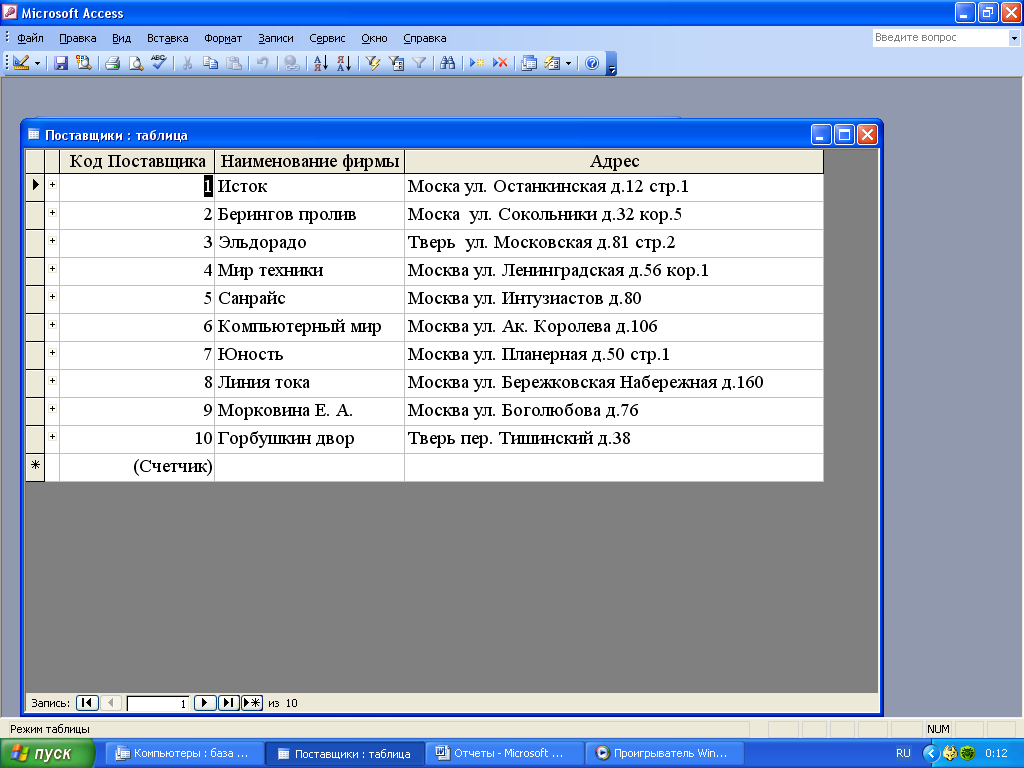1024x768 pixels.
Task: Open the help question dropdown arrow
Action: click(1014, 39)
